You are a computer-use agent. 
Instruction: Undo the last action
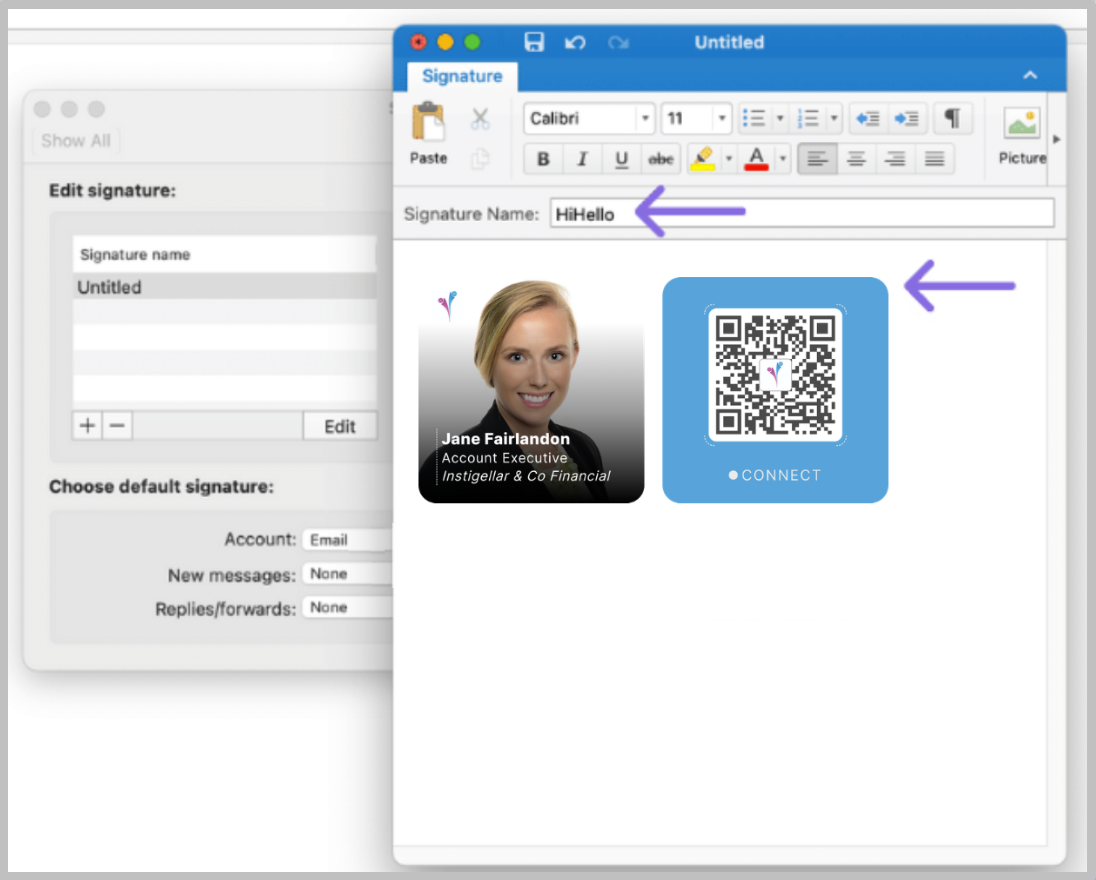(x=575, y=43)
